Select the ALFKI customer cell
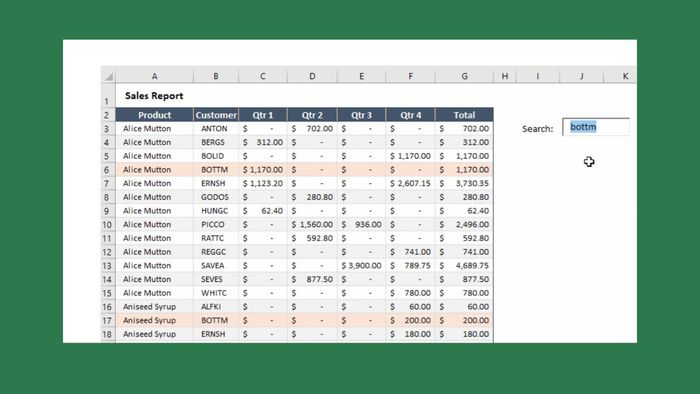The width and height of the screenshot is (700, 394). pyautogui.click(x=216, y=307)
